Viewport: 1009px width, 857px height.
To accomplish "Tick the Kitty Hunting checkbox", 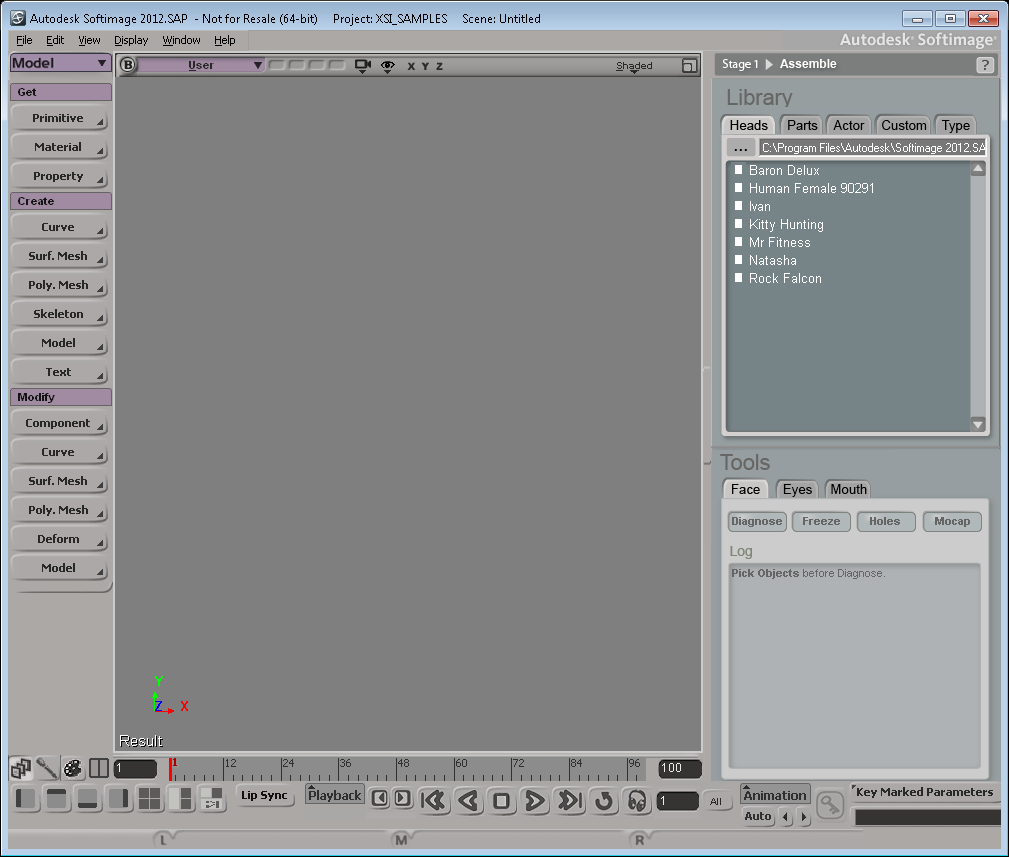I will tap(739, 224).
